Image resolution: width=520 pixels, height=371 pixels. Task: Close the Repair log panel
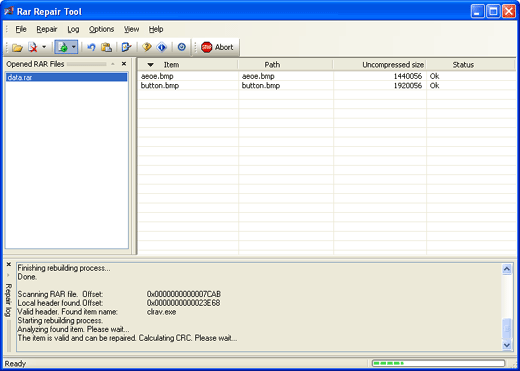[x=9, y=264]
